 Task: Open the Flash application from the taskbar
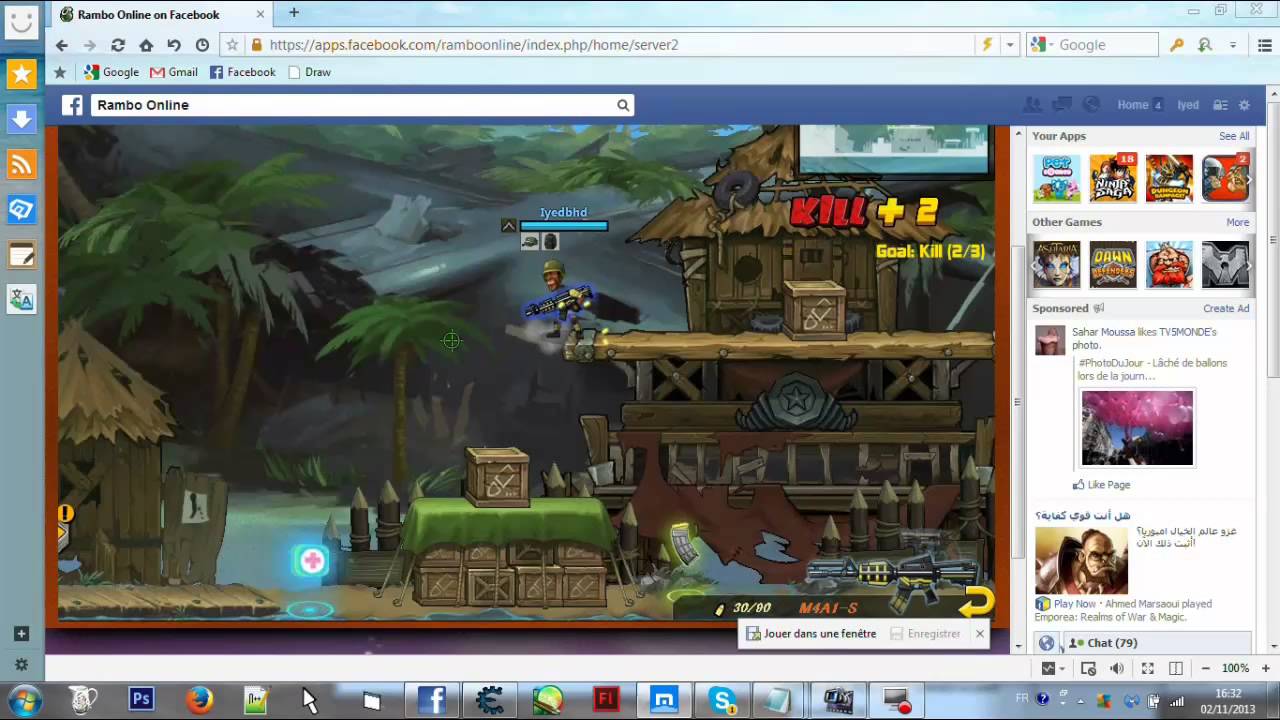click(606, 699)
